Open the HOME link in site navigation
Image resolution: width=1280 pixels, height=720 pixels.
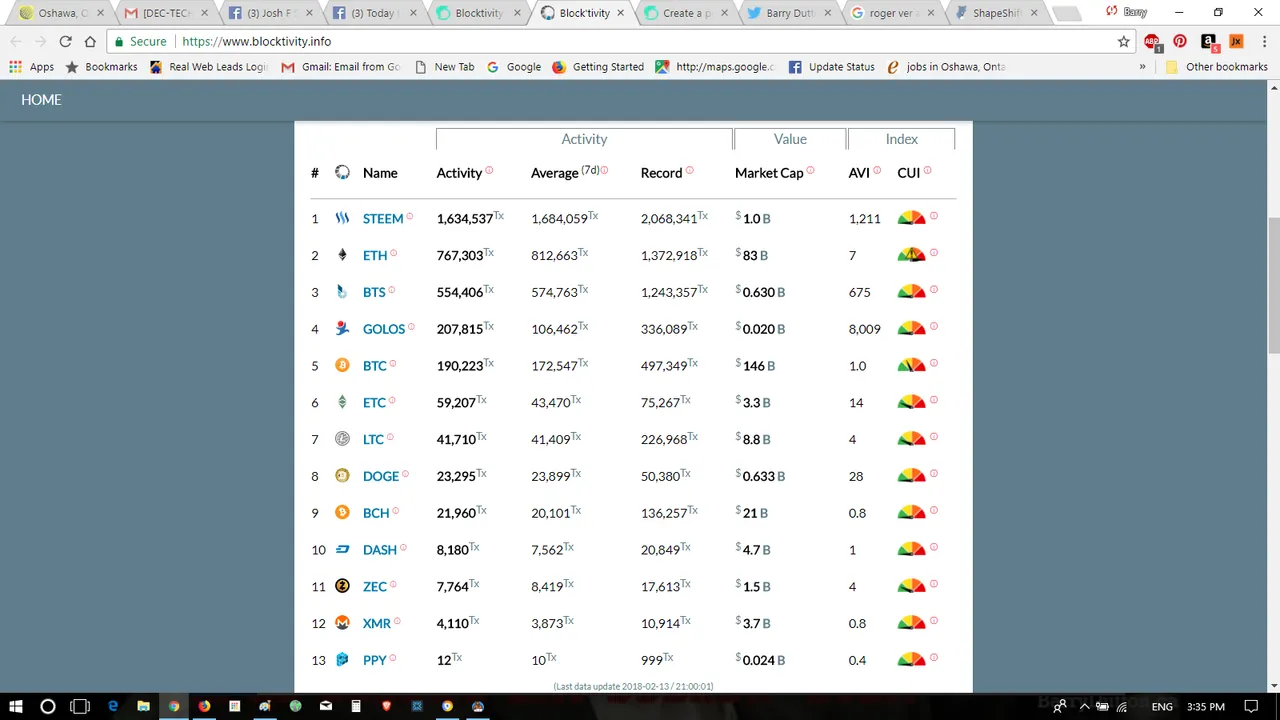pyautogui.click(x=41, y=100)
